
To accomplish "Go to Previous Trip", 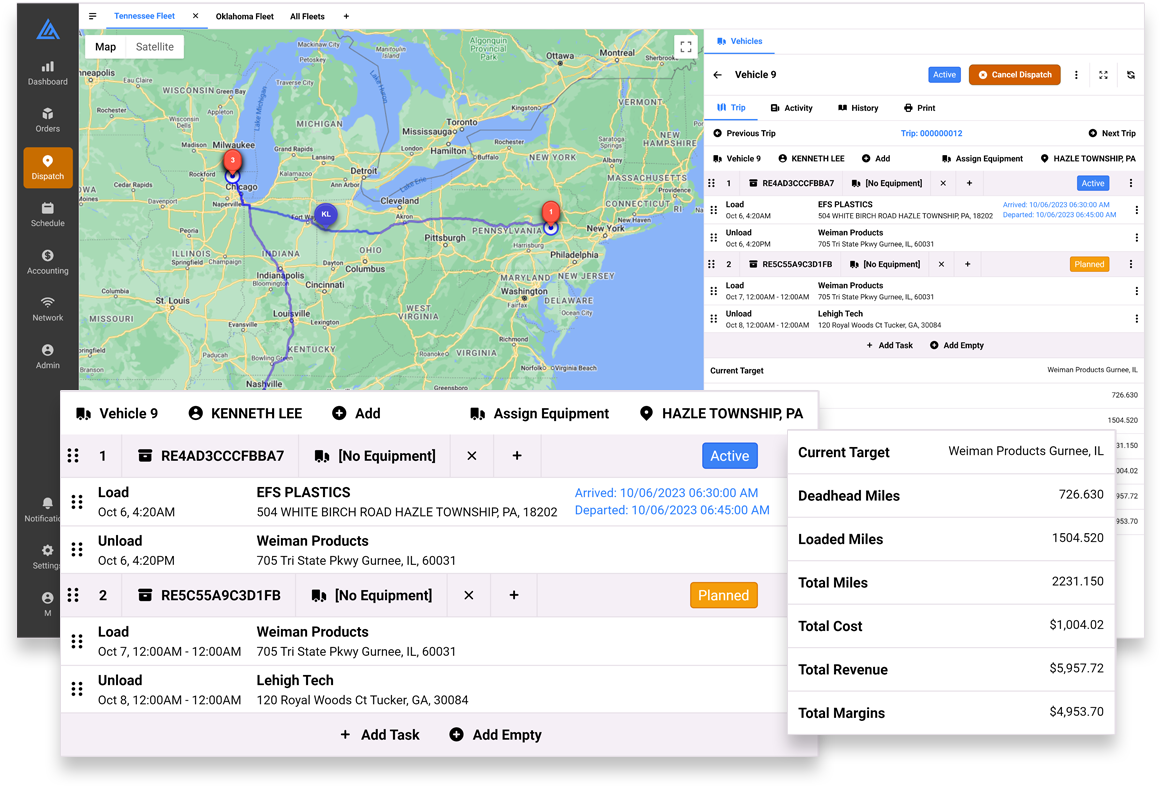I will point(744,133).
